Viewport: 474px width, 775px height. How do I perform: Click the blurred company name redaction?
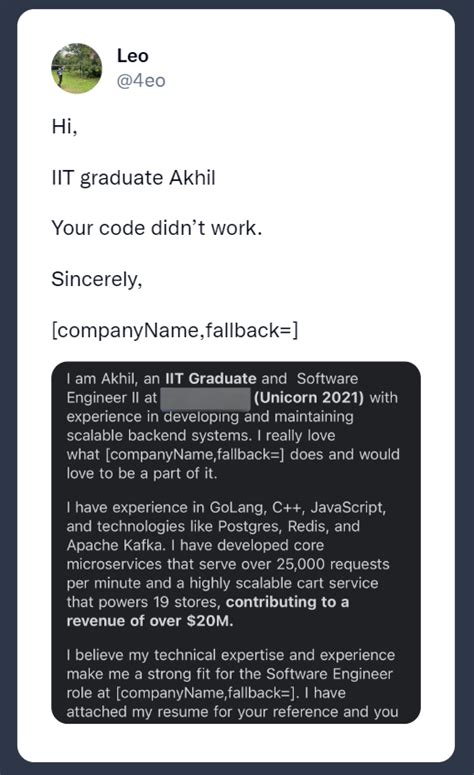click(205, 398)
